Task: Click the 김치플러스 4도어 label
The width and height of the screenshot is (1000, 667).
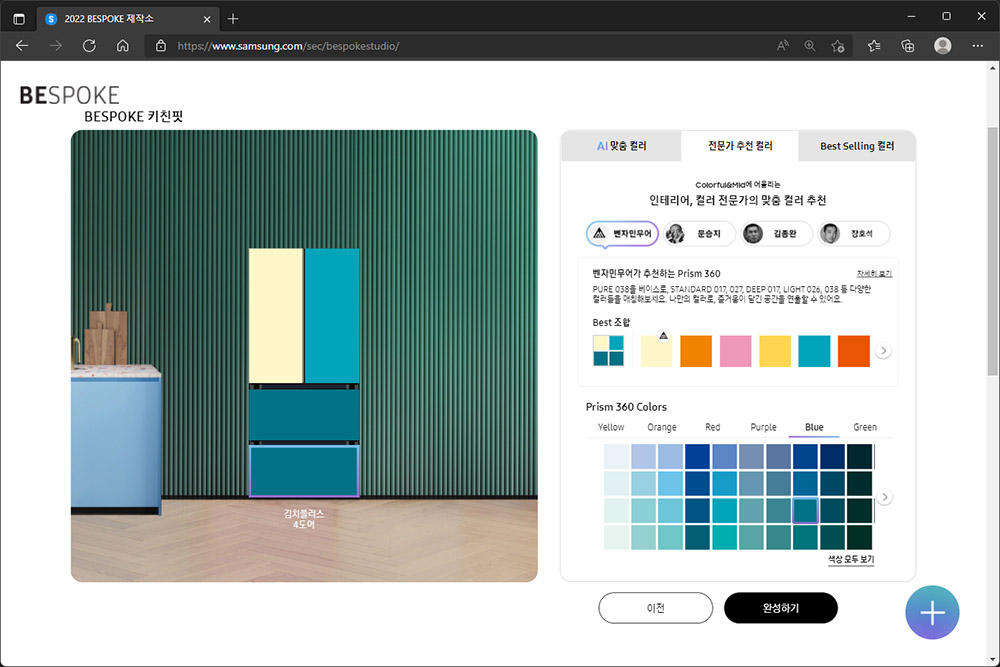Action: click(304, 519)
